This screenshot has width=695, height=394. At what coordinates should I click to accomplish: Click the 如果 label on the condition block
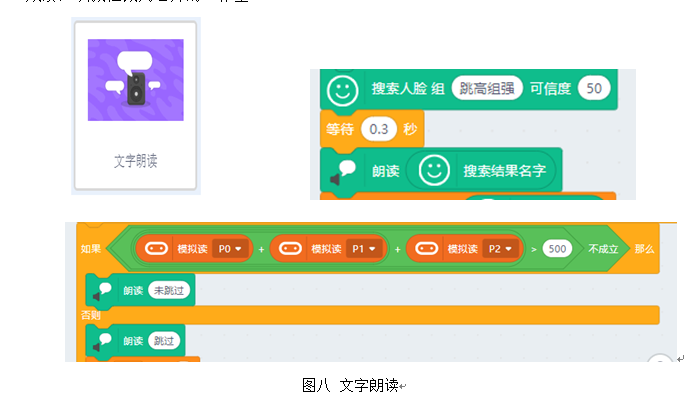pyautogui.click(x=90, y=249)
